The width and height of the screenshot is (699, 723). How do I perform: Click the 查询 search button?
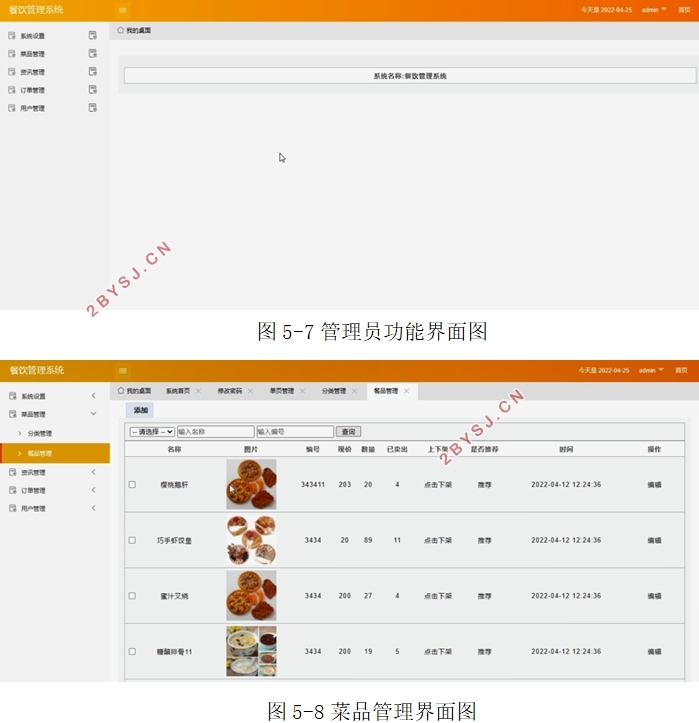point(348,432)
